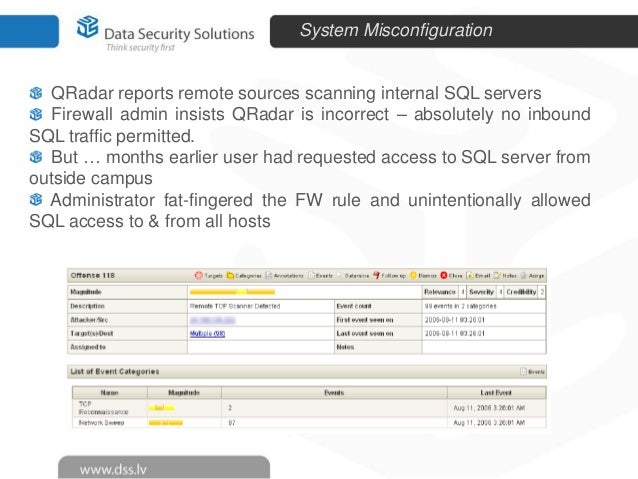Click the empty Notes field
The width and height of the screenshot is (638, 479).
point(484,347)
